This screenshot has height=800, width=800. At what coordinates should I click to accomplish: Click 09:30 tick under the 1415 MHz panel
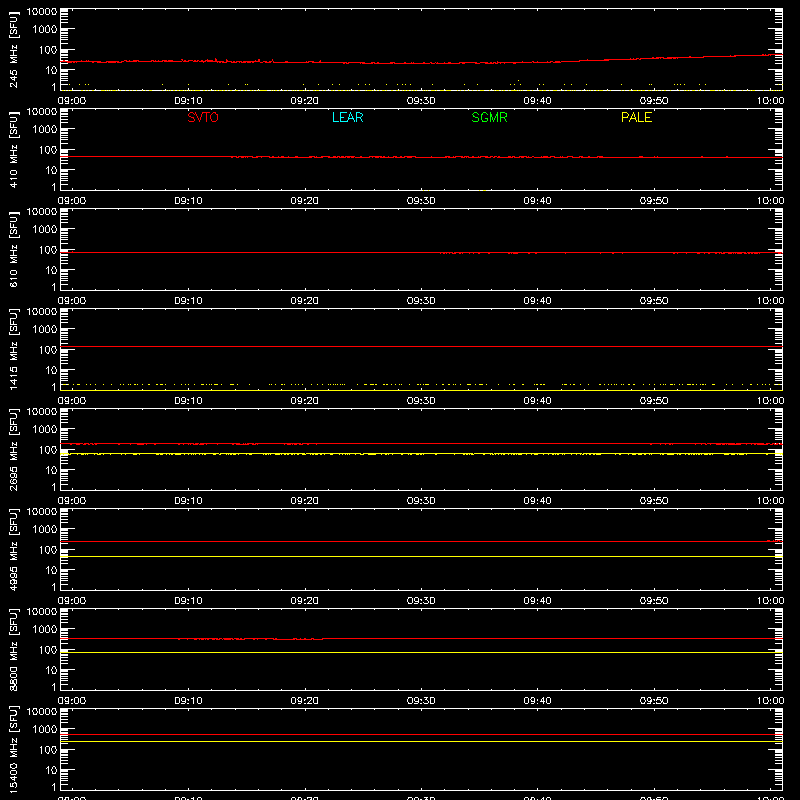point(421,401)
